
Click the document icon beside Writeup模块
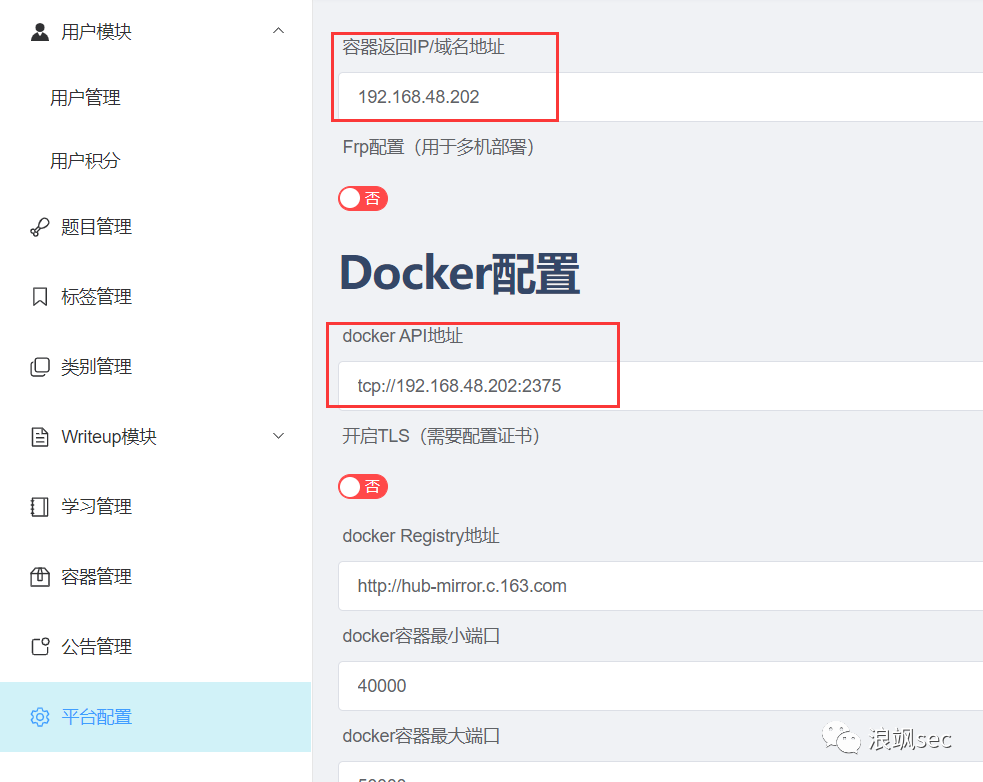(39, 436)
